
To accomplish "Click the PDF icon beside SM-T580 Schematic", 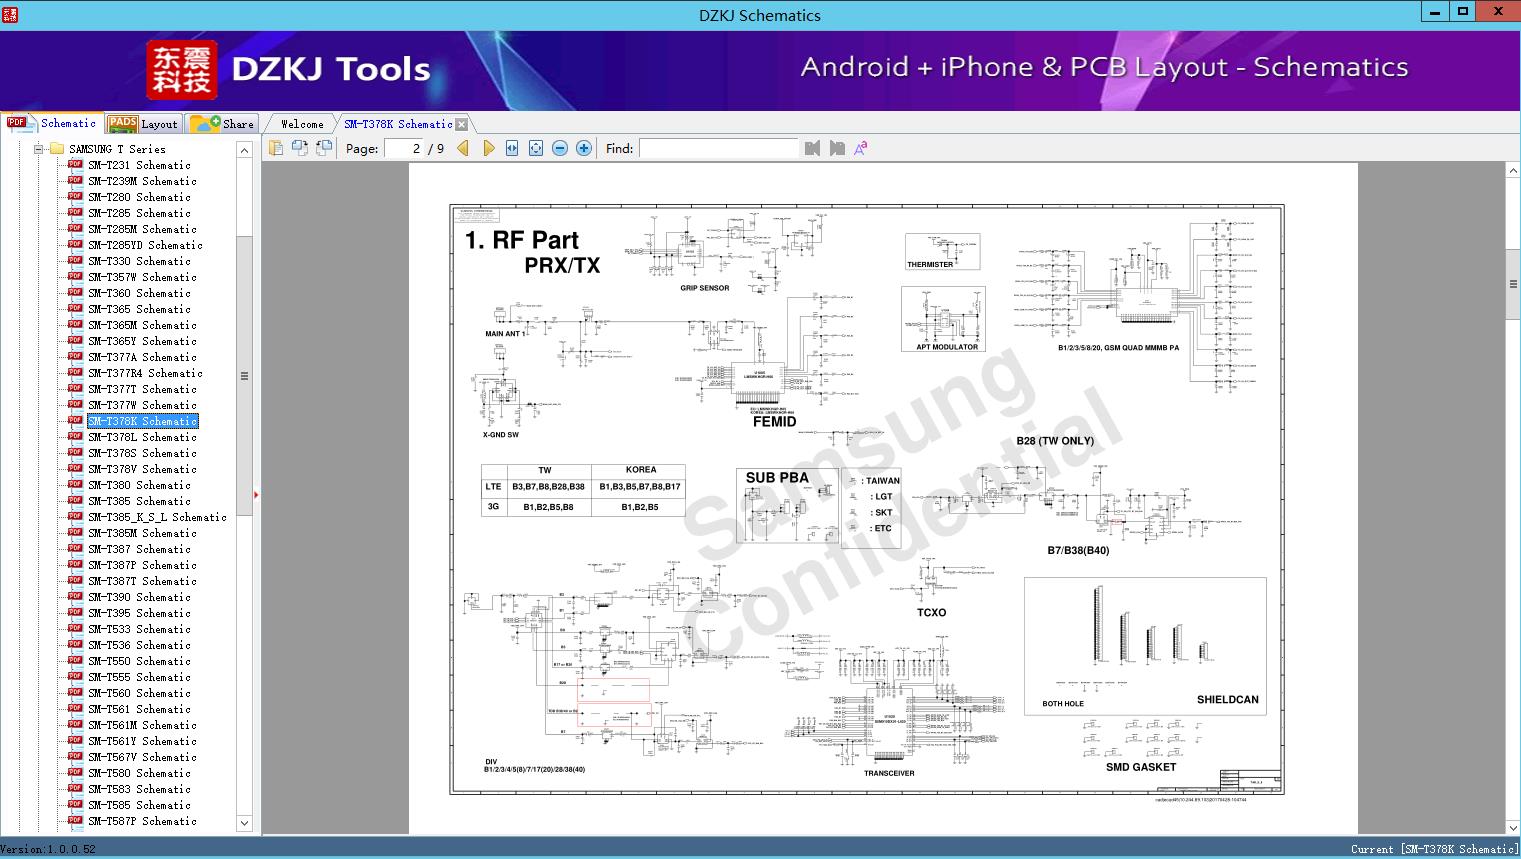I will [75, 772].
